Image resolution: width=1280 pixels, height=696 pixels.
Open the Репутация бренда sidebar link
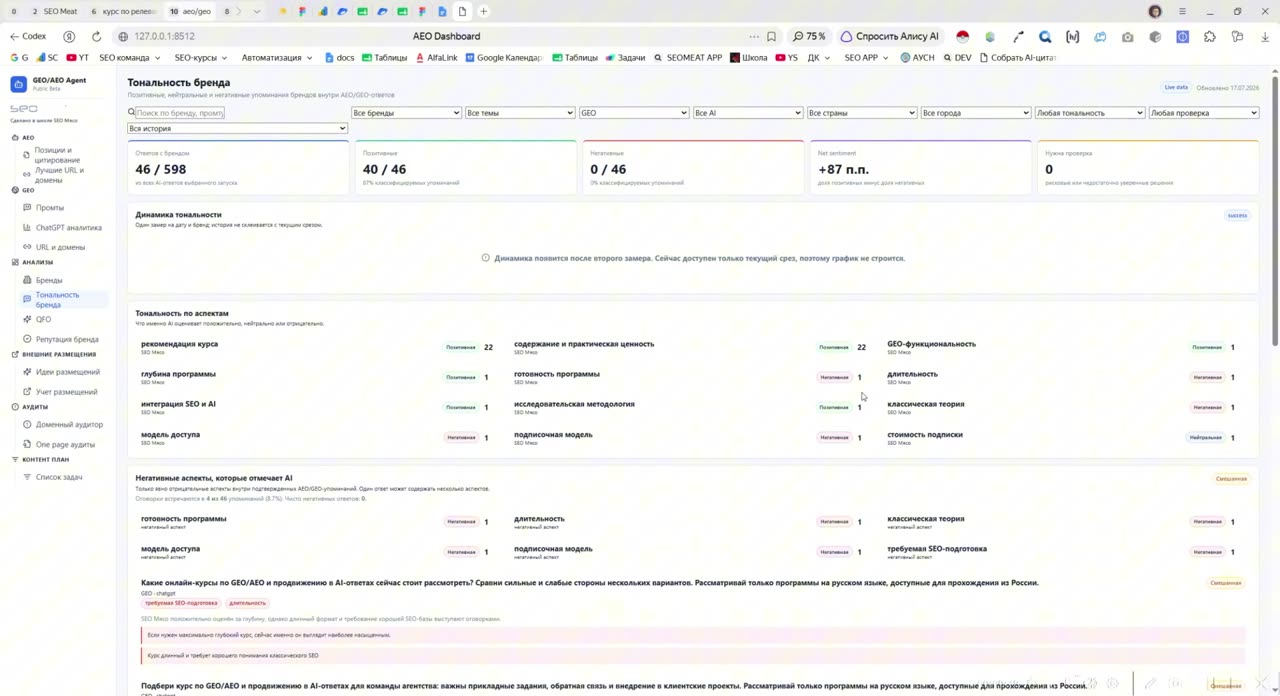67,339
